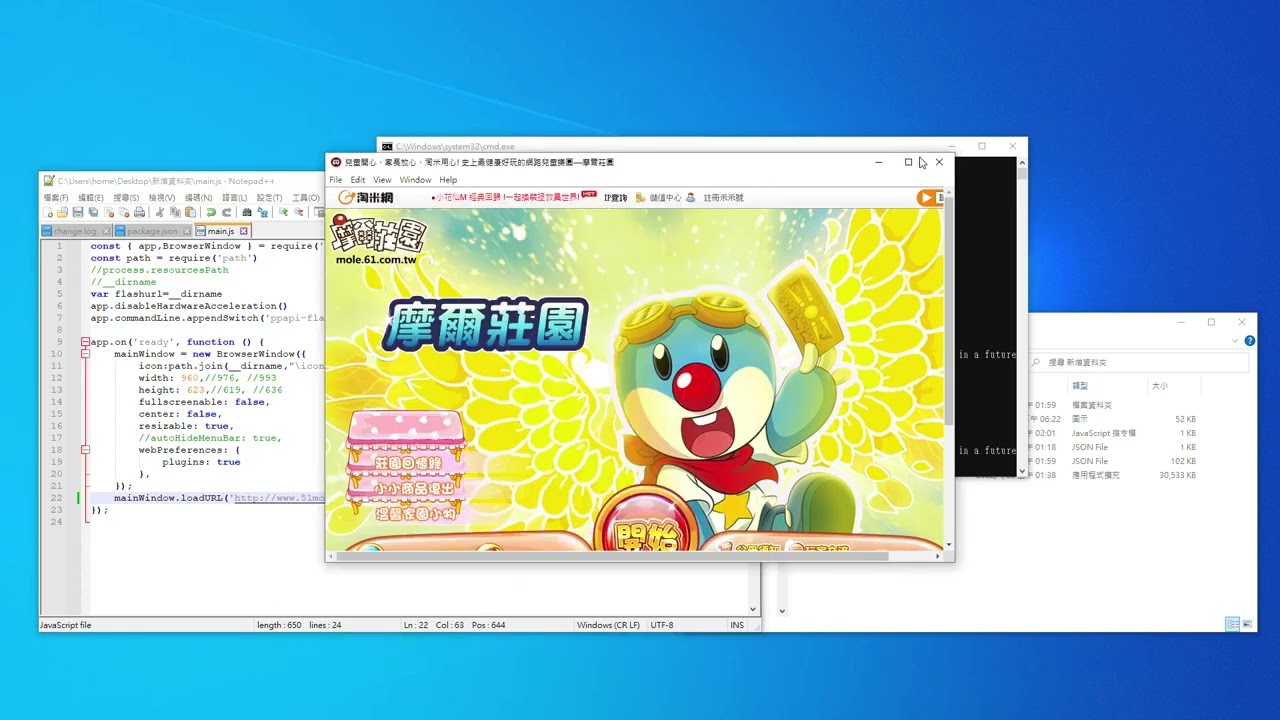Viewport: 1280px width, 720px height.
Task: Click the 莊園回憶錄 cake button in game
Action: [x=406, y=464]
